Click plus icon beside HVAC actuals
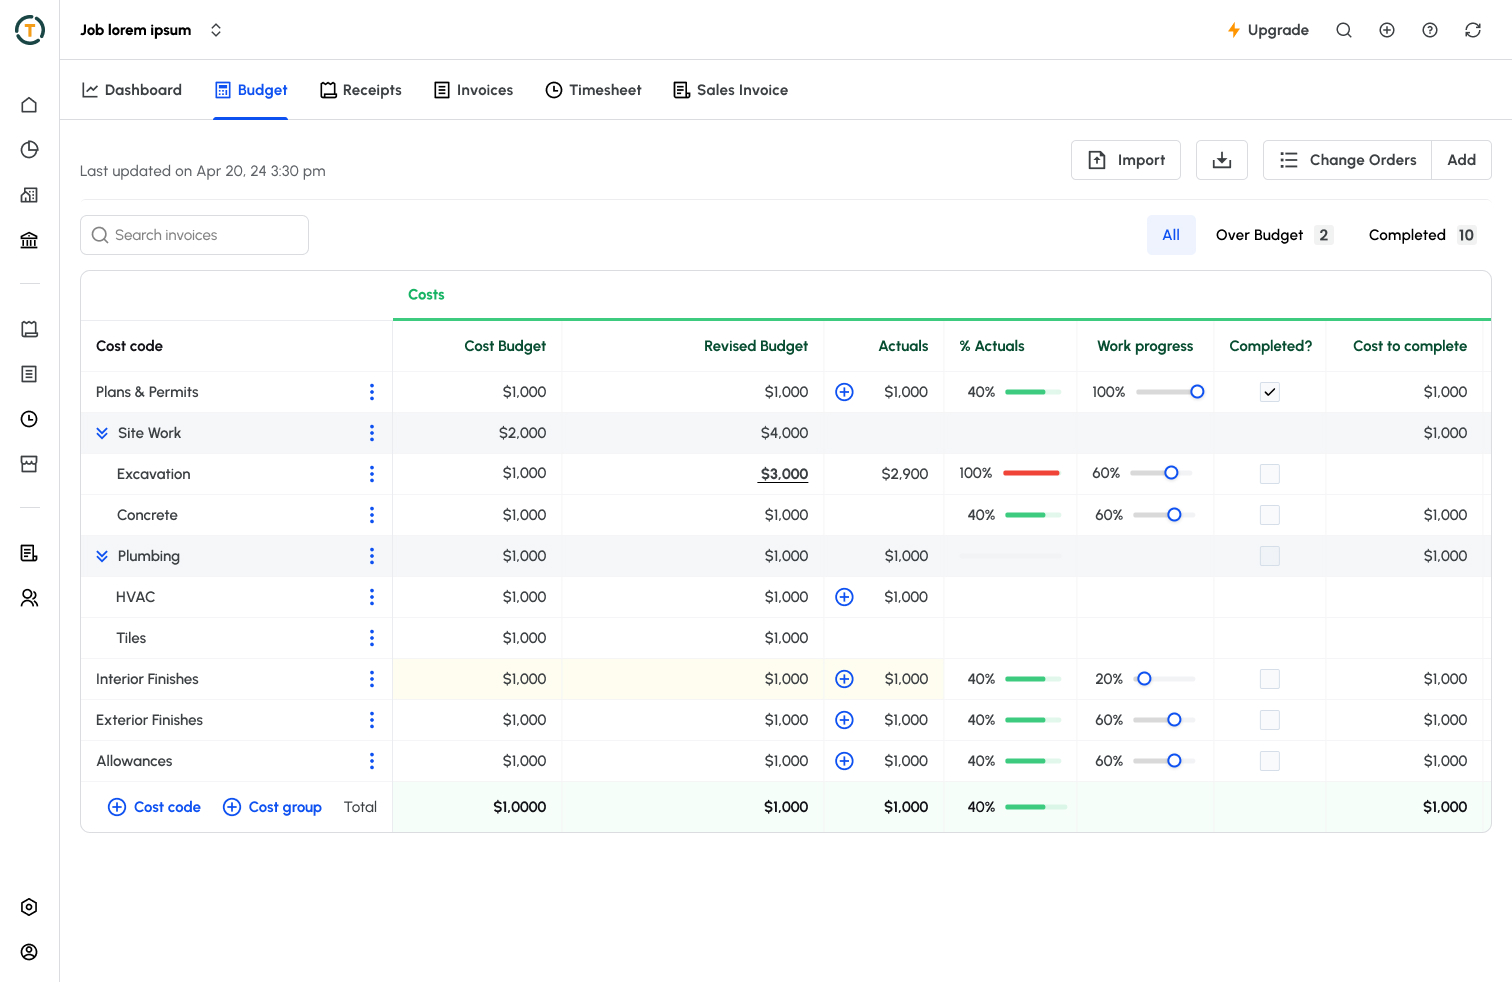The width and height of the screenshot is (1512, 982). coord(844,597)
